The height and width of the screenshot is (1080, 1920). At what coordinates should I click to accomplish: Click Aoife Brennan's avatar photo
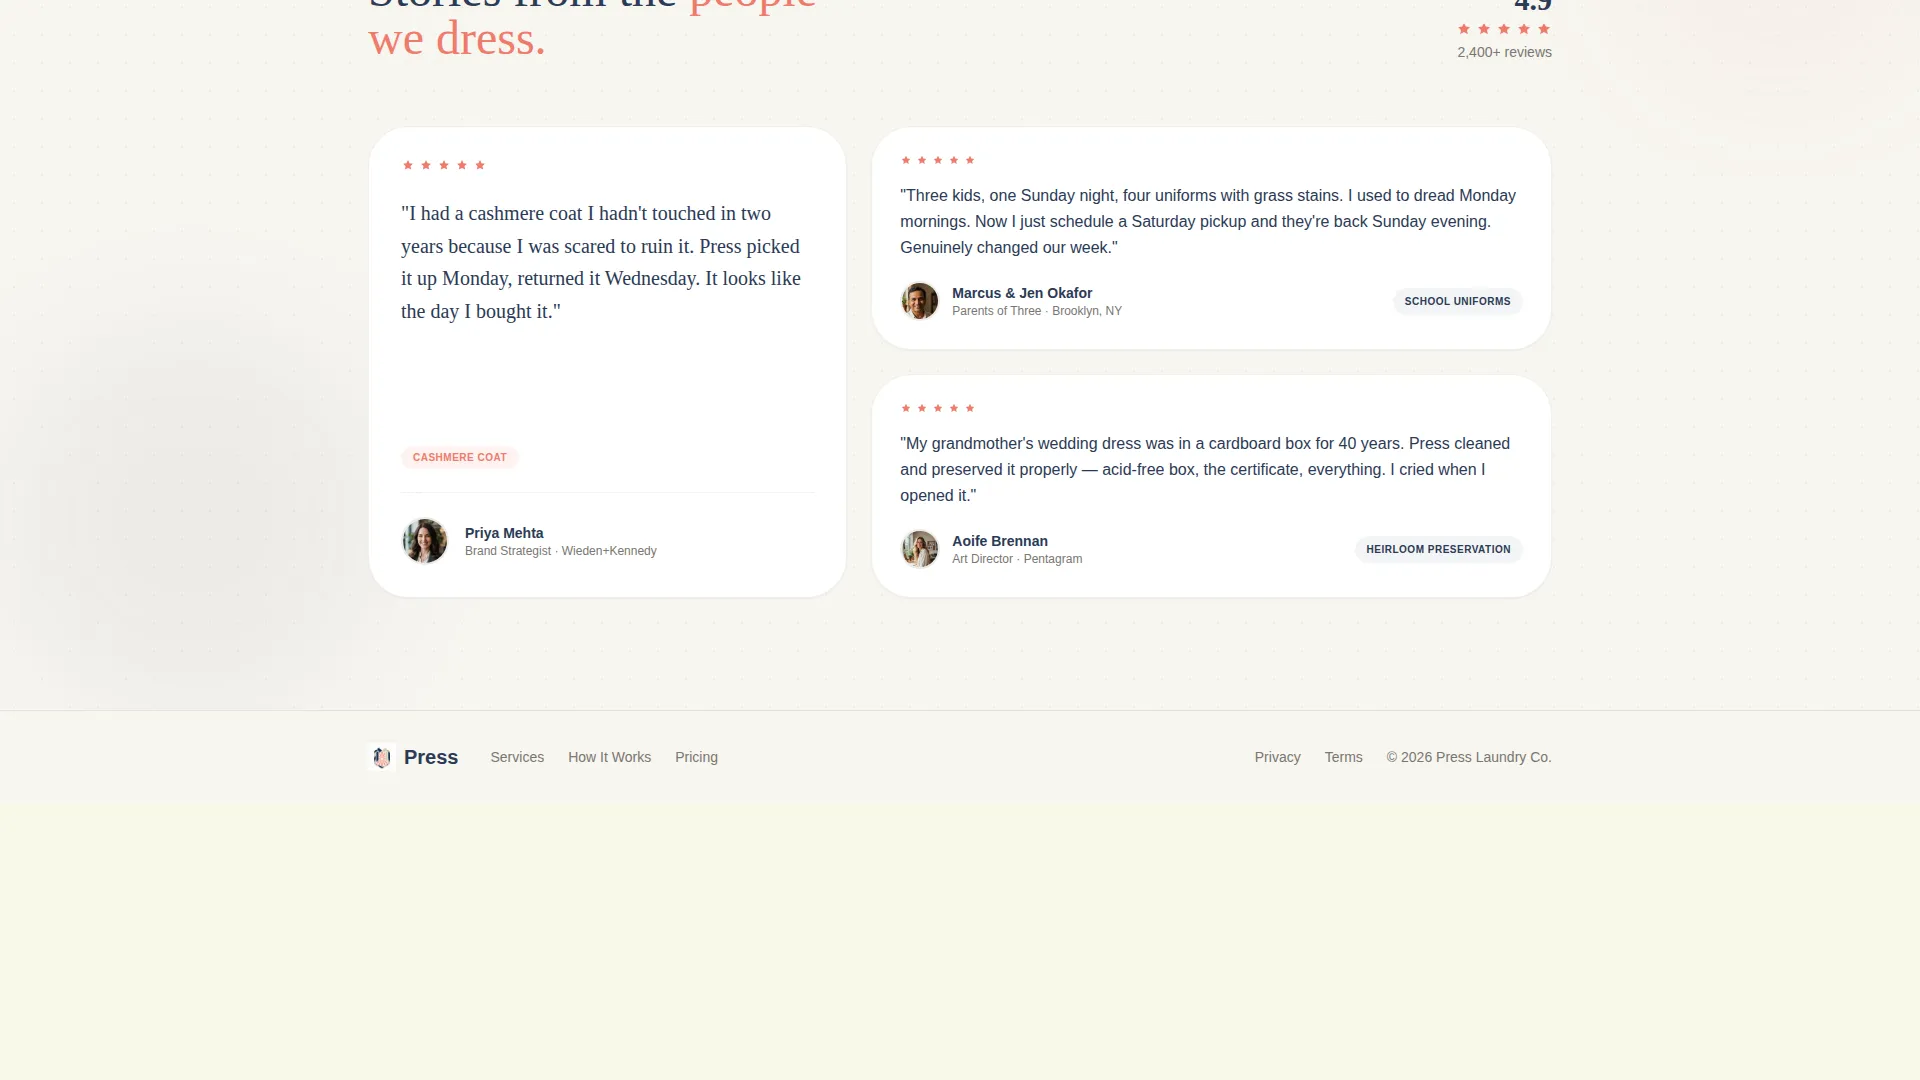click(x=919, y=549)
